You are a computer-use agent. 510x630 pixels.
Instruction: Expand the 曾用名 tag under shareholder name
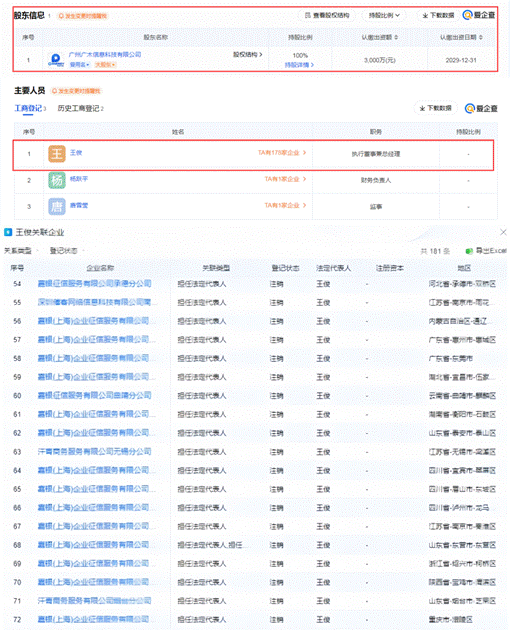(80, 65)
